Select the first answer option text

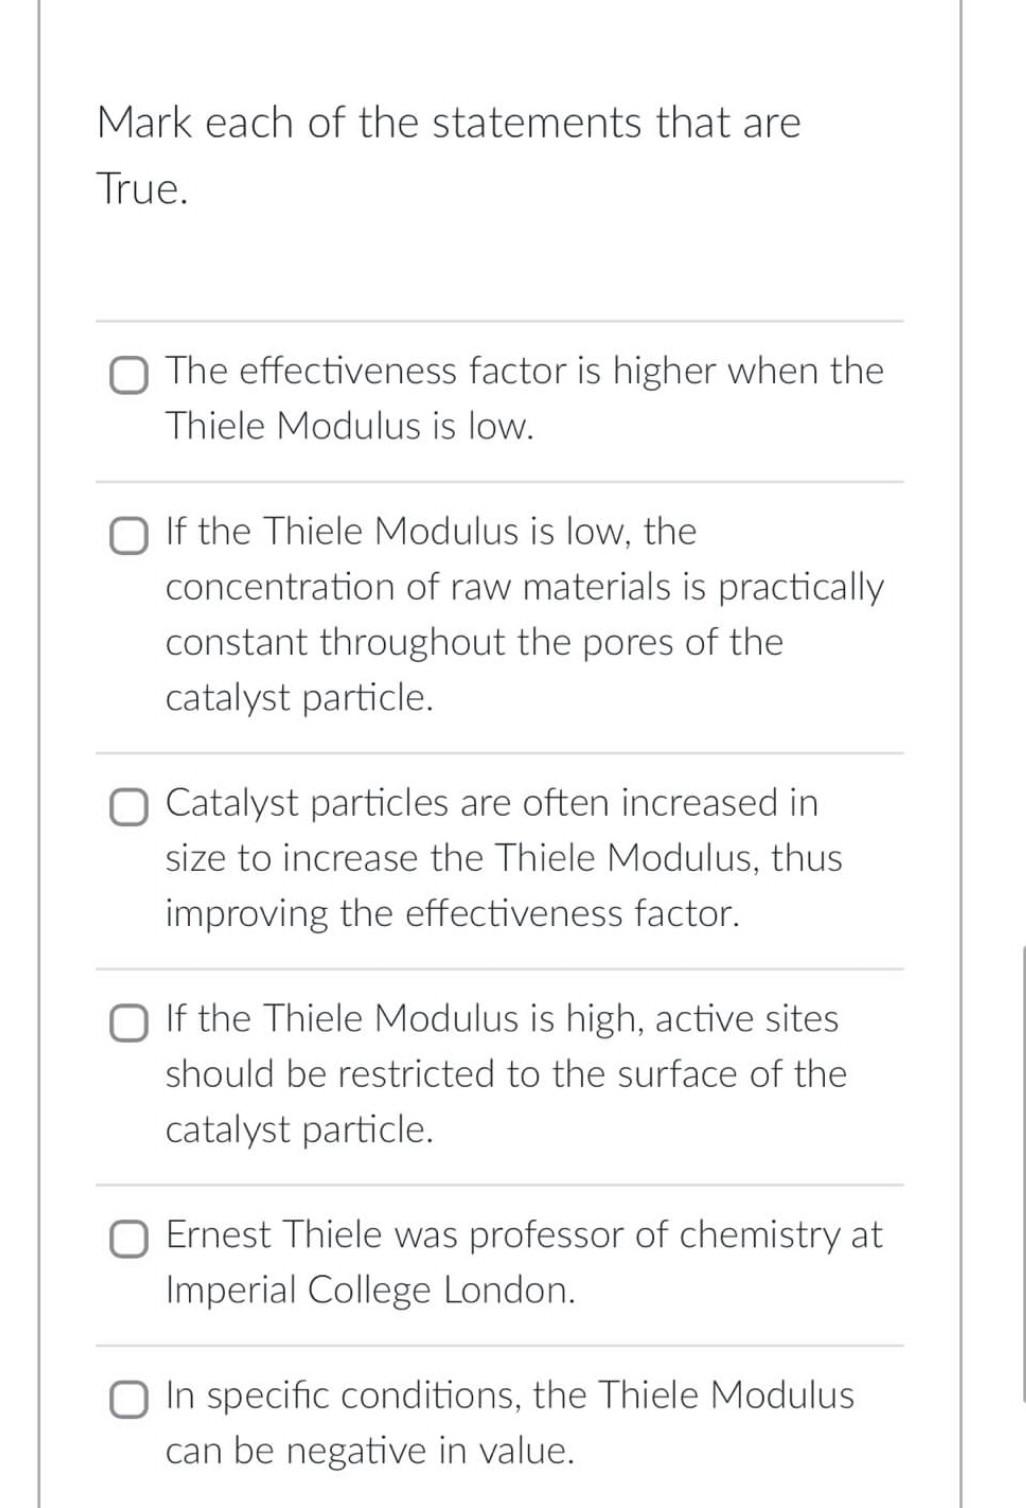click(x=524, y=399)
